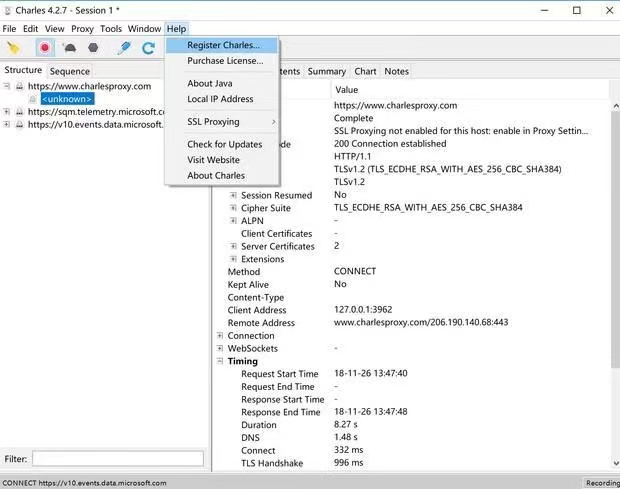Viewport: 620px width, 489px height.
Task: Select the <unknown> tree entry
Action: pyautogui.click(x=67, y=99)
